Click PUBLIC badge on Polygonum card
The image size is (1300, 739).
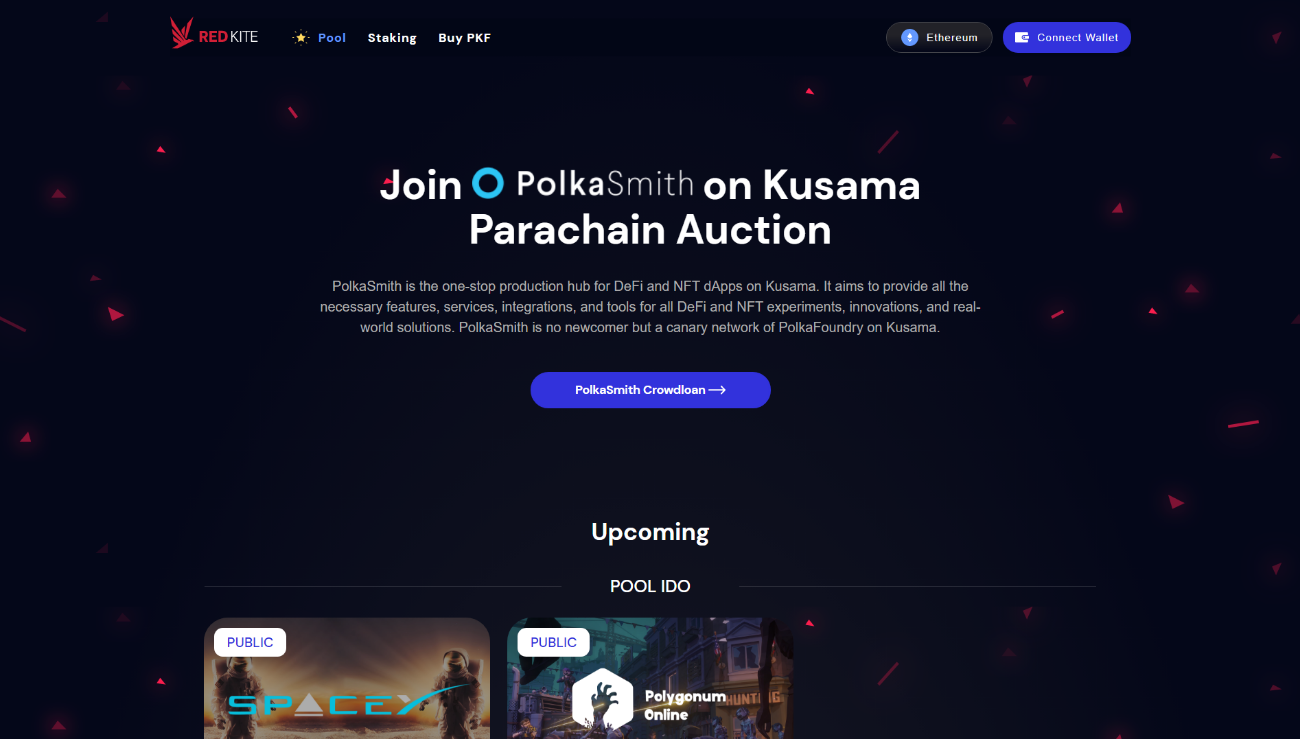click(x=553, y=642)
